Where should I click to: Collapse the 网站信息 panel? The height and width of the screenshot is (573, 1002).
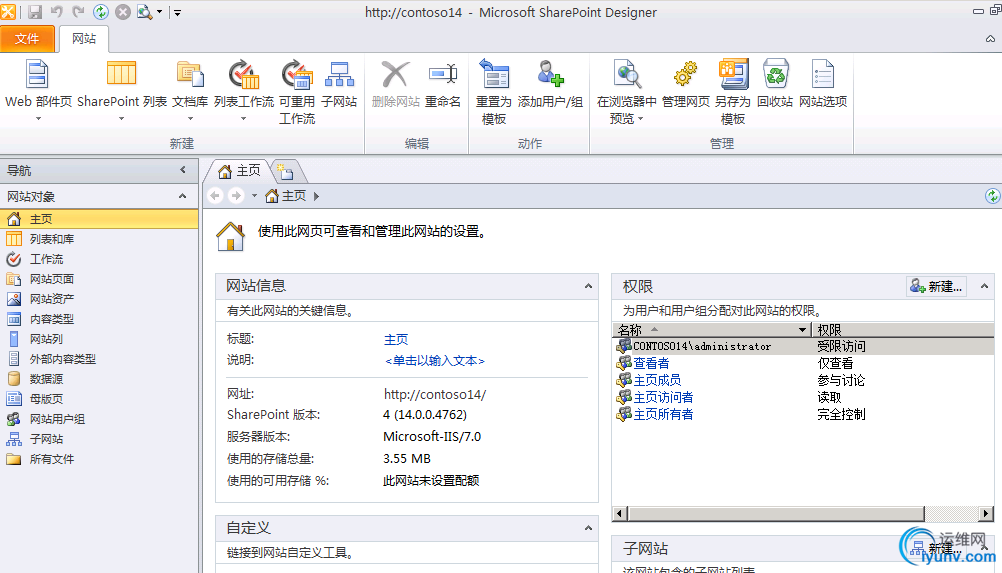point(588,286)
